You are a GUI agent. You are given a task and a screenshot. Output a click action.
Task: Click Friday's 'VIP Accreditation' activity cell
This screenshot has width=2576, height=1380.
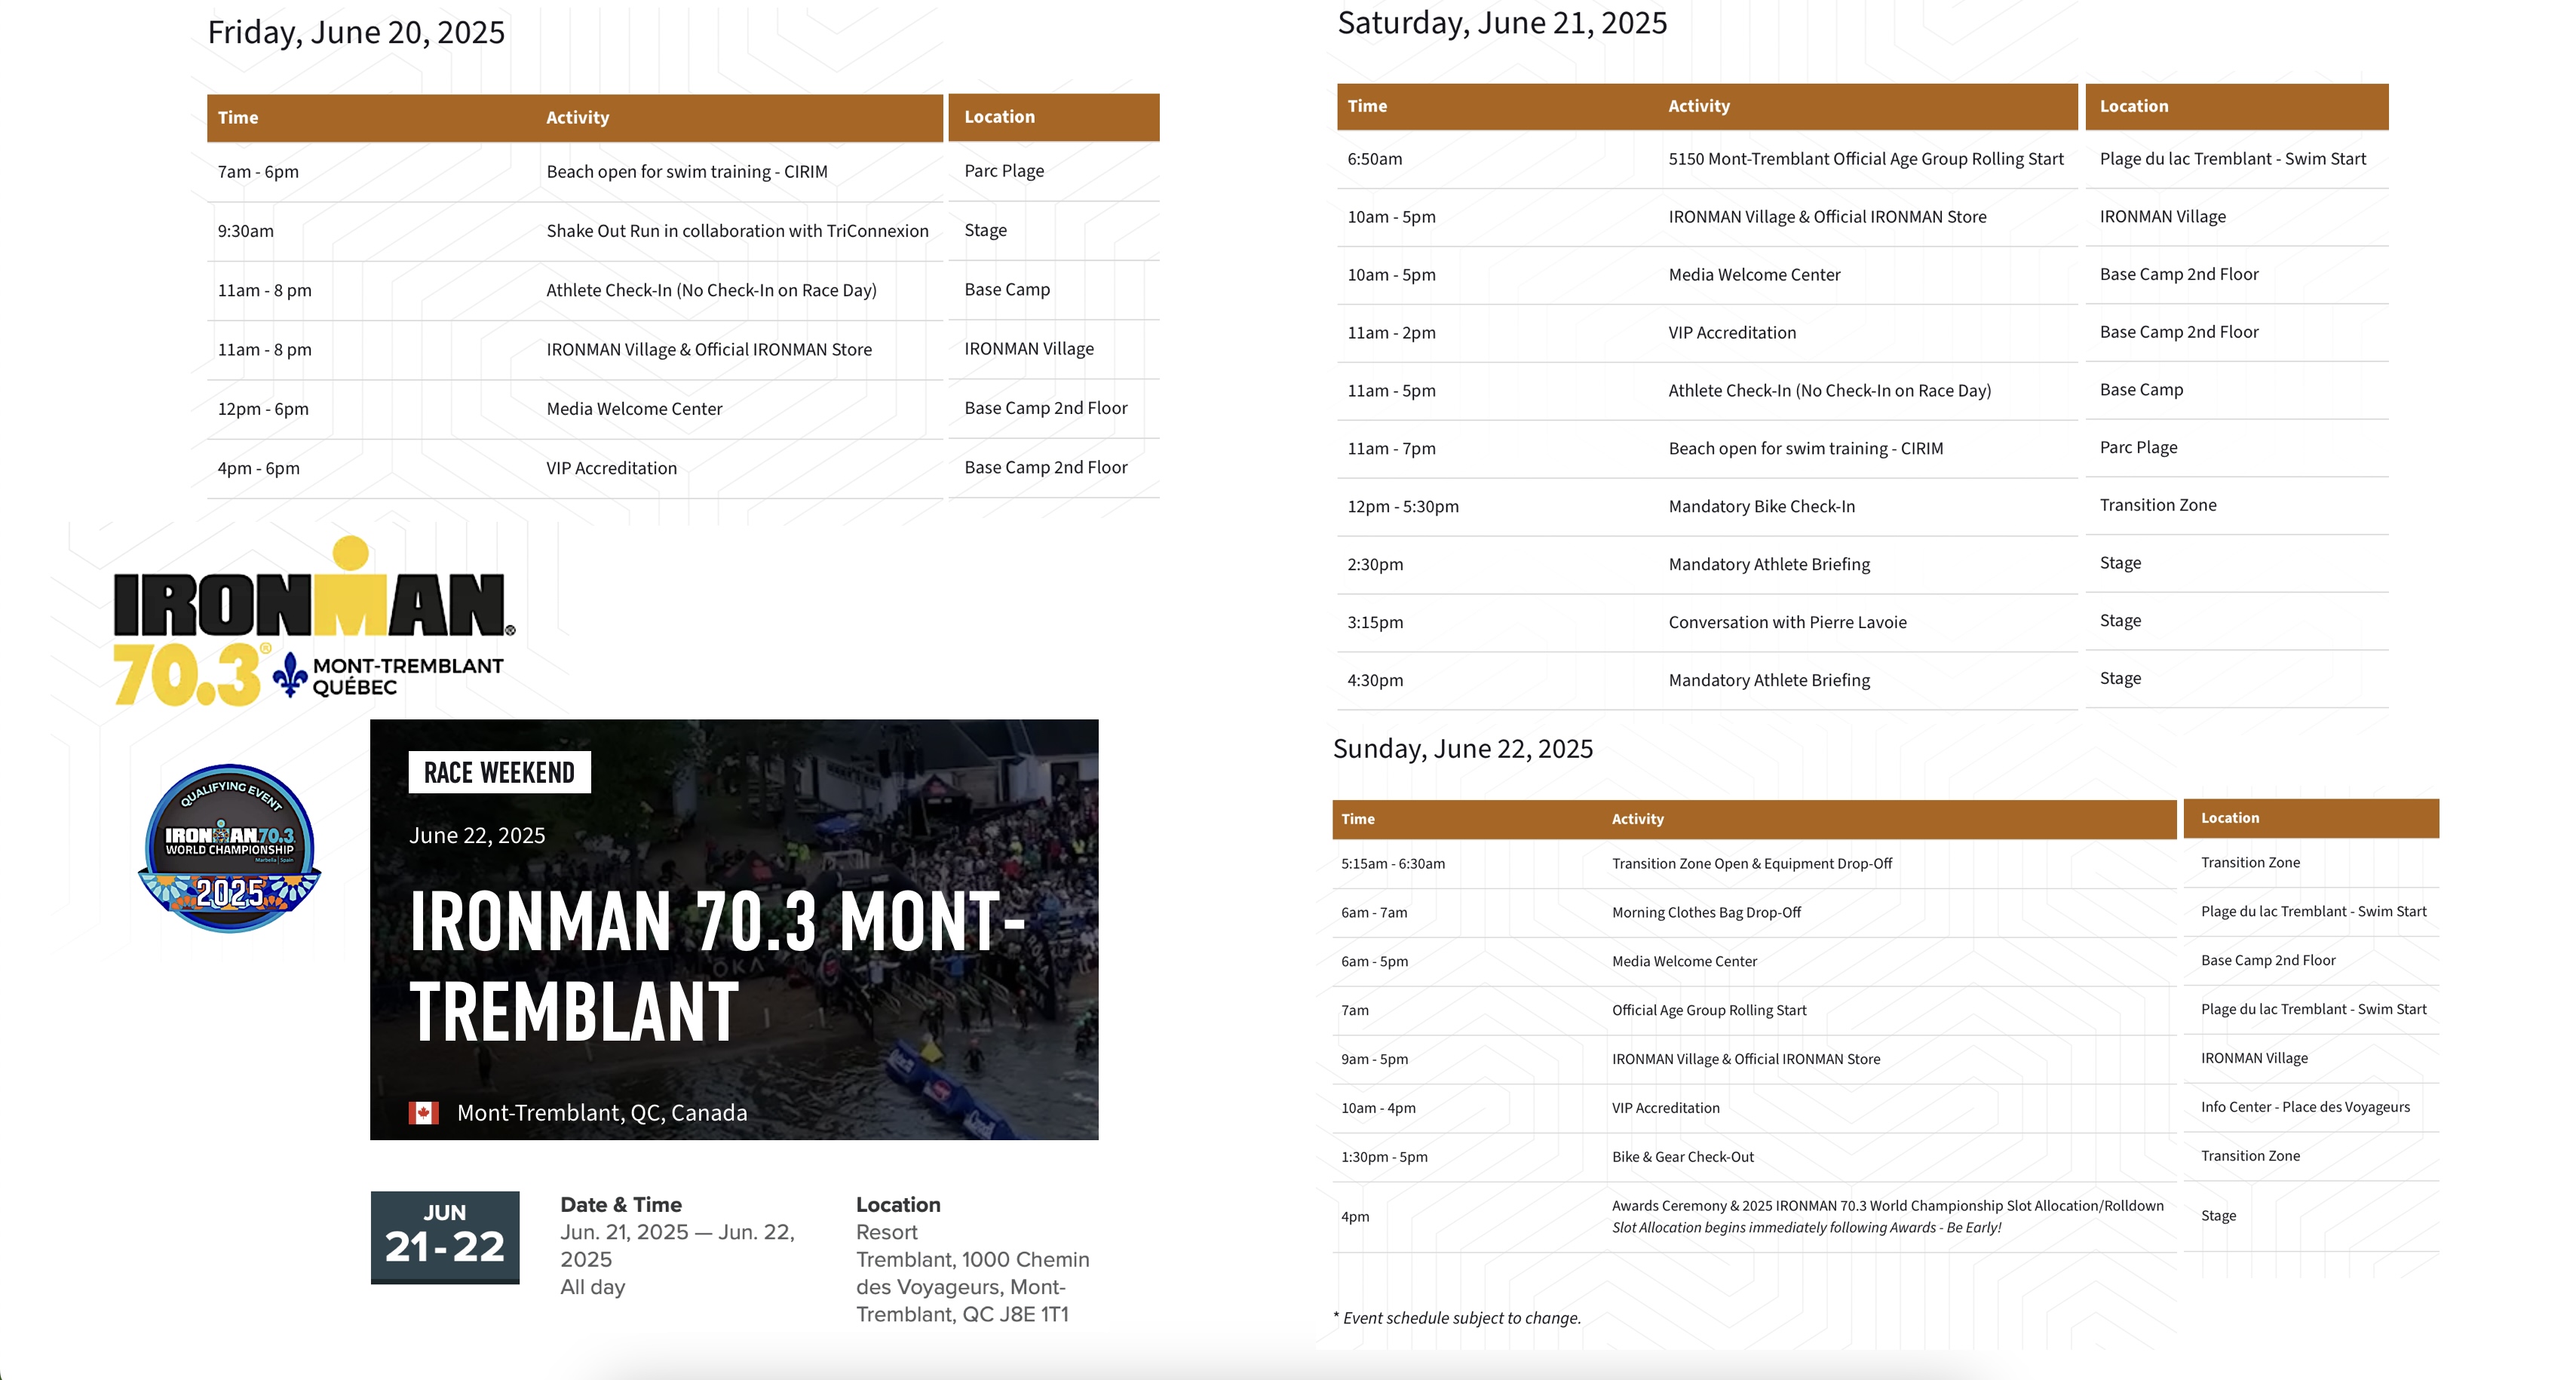[611, 468]
